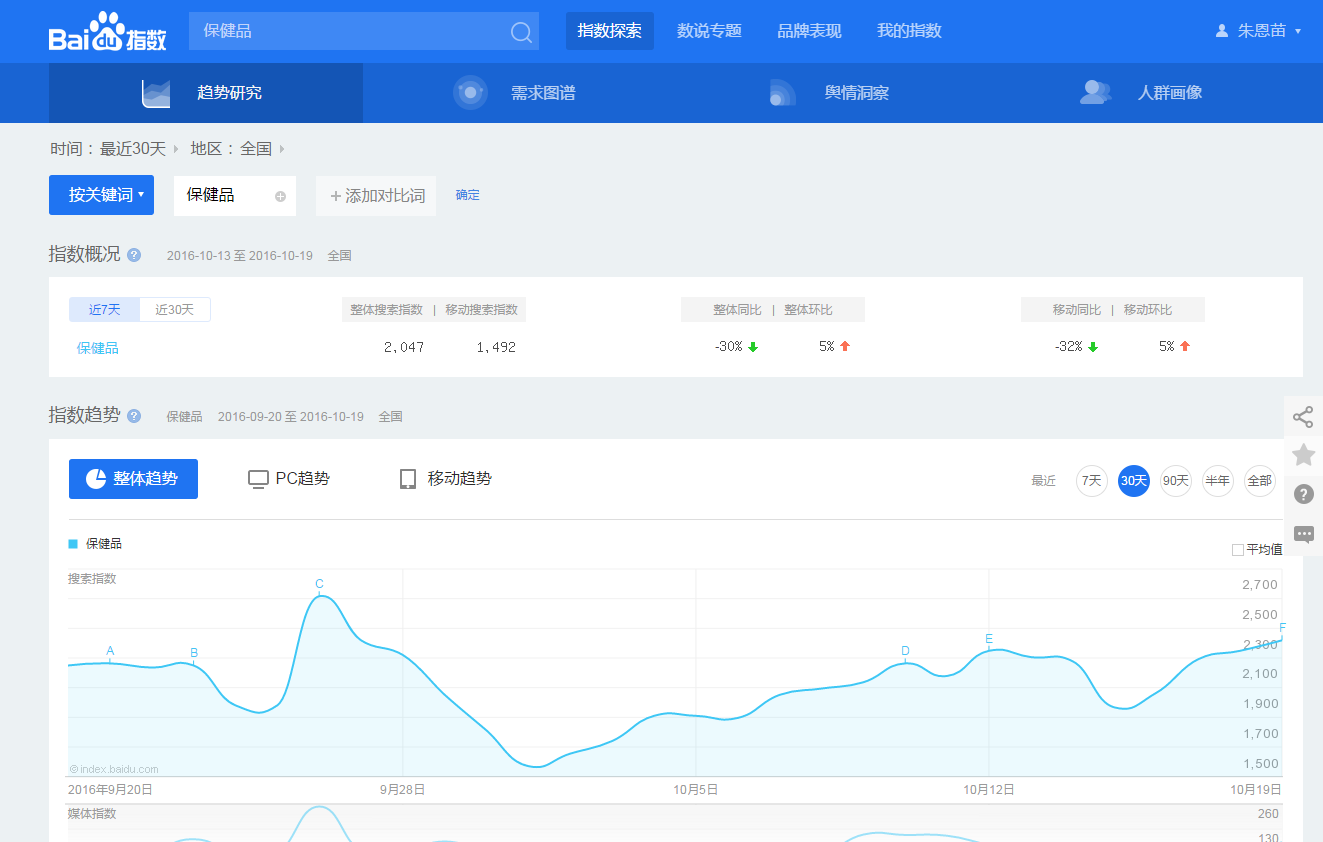1323x842 pixels.
Task: Click the 整体同比 column header
Action: pyautogui.click(x=737, y=310)
